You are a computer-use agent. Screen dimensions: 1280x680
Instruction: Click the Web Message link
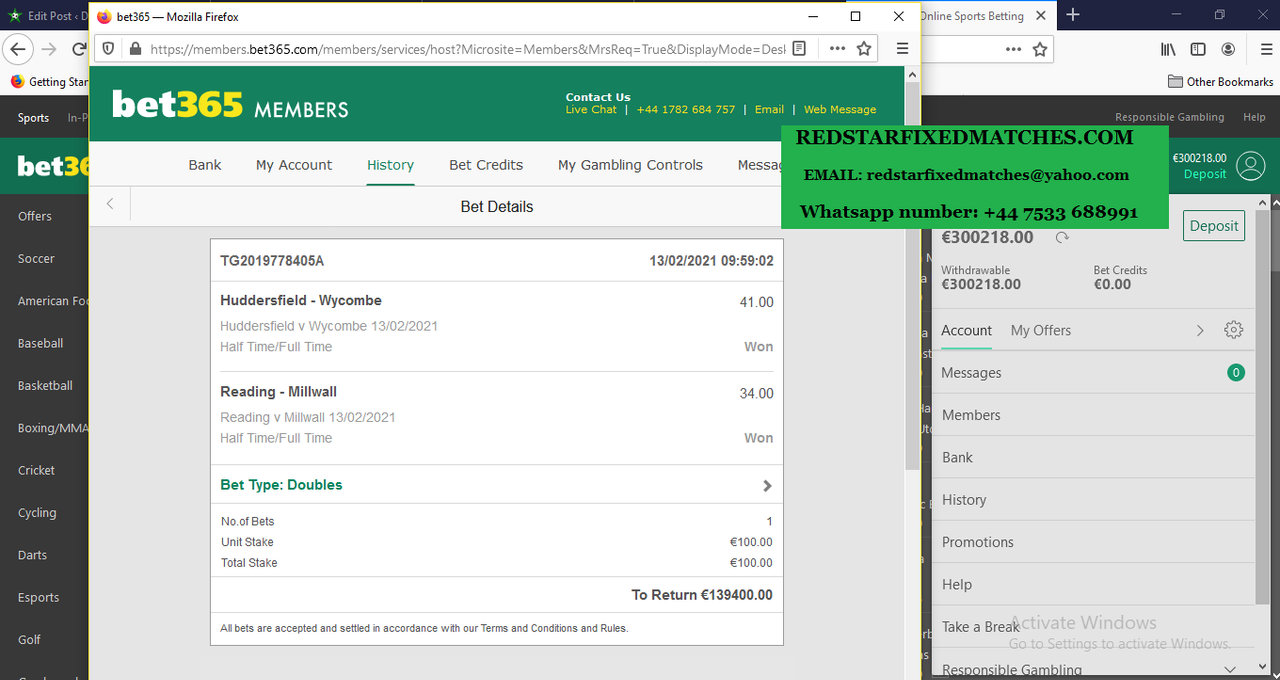coord(840,110)
